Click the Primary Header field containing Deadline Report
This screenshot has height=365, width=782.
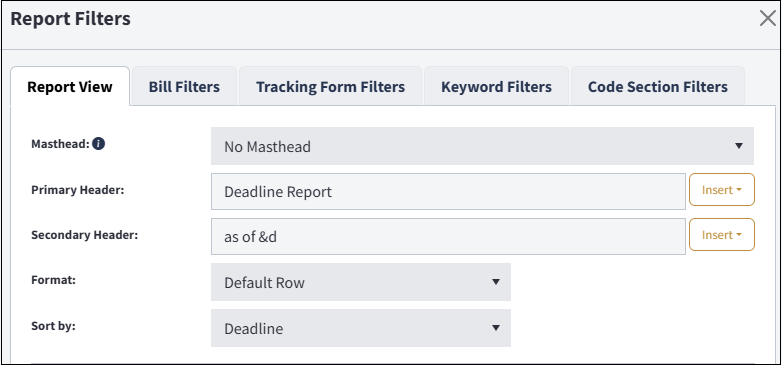[x=448, y=191]
